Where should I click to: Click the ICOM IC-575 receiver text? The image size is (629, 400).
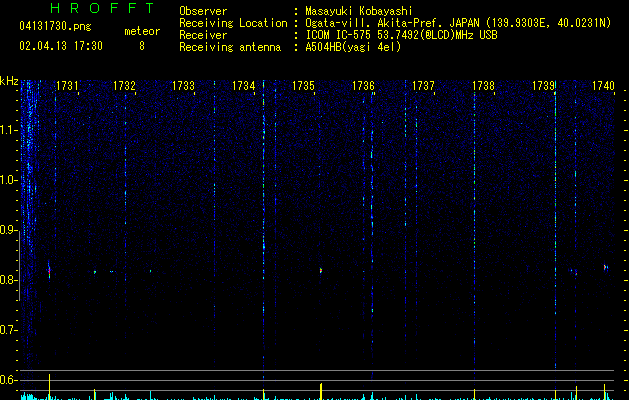(401, 35)
